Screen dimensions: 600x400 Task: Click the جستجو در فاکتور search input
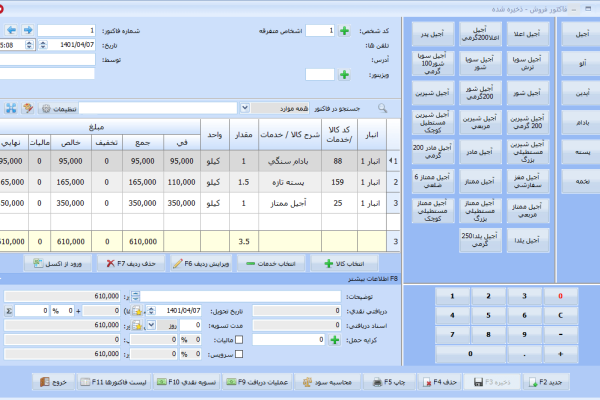click(x=158, y=108)
